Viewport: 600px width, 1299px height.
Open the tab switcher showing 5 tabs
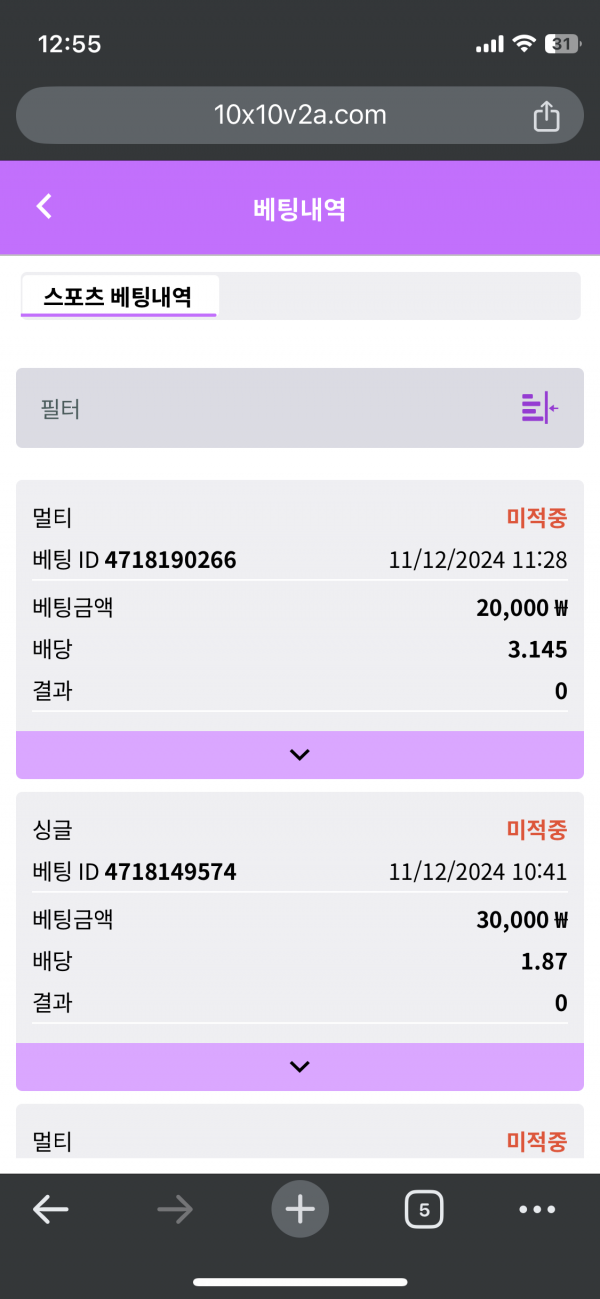(424, 1210)
